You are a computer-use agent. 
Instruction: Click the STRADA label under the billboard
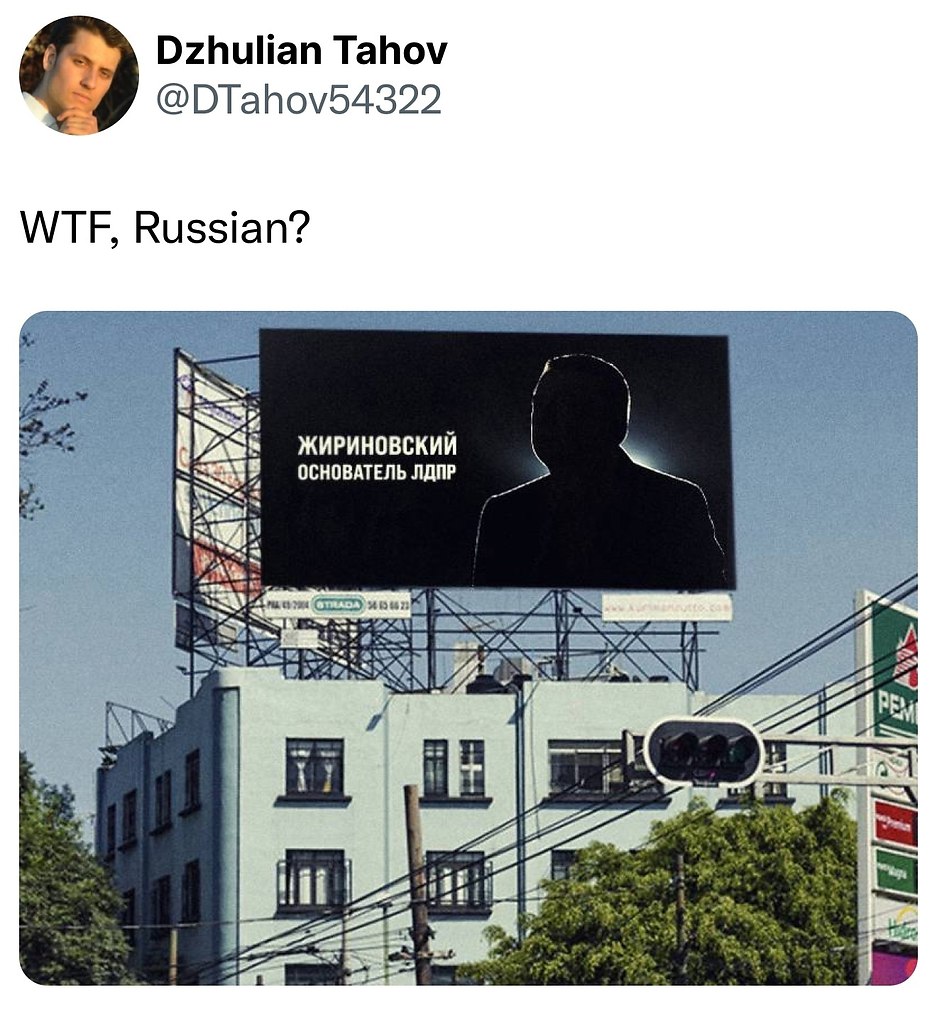click(338, 604)
